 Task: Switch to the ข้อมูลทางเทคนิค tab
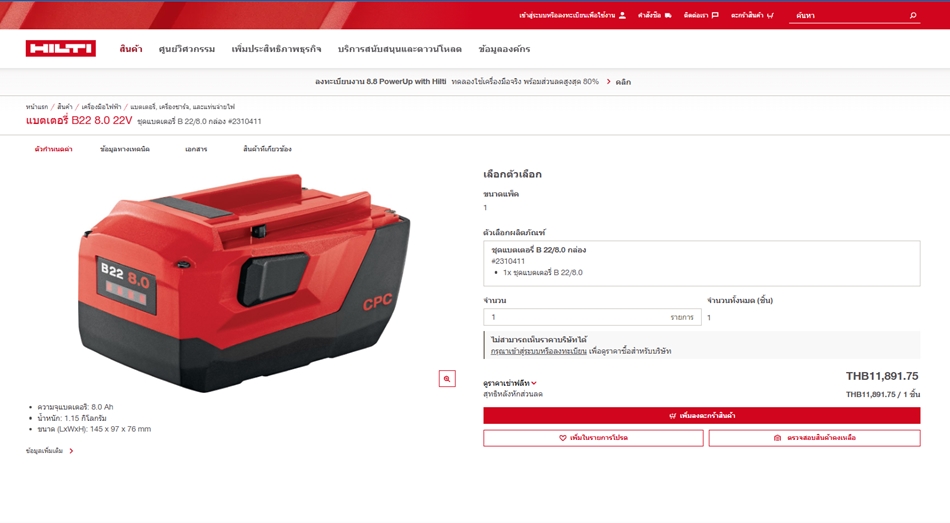click(125, 148)
